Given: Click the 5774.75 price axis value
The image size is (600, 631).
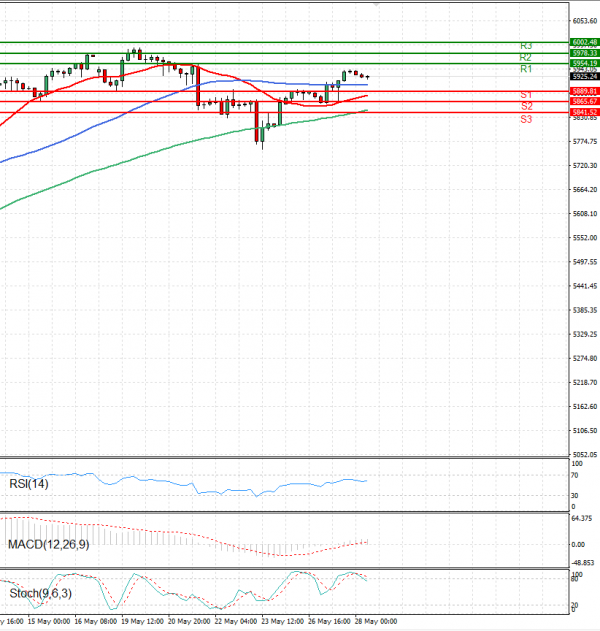Looking at the screenshot, I should click(x=585, y=142).
